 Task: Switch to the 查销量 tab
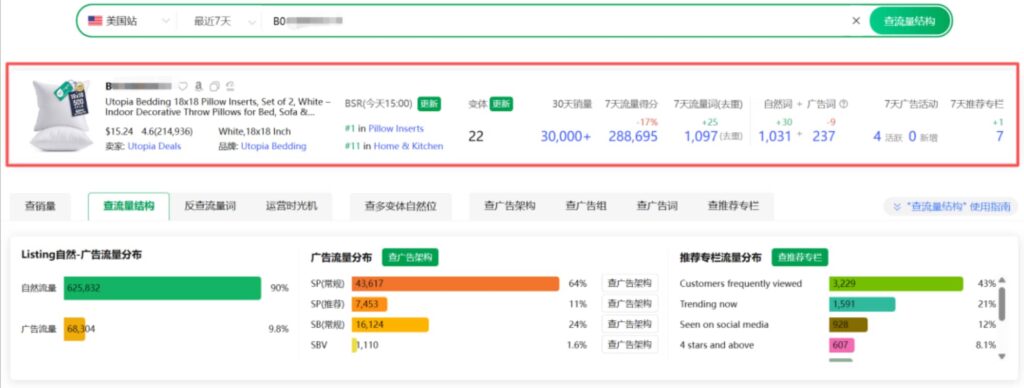click(x=40, y=206)
